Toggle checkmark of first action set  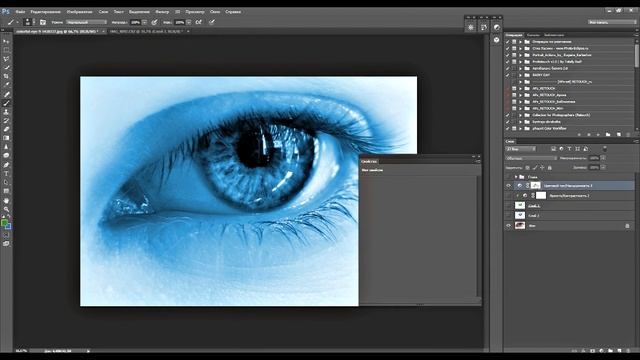(x=508, y=42)
